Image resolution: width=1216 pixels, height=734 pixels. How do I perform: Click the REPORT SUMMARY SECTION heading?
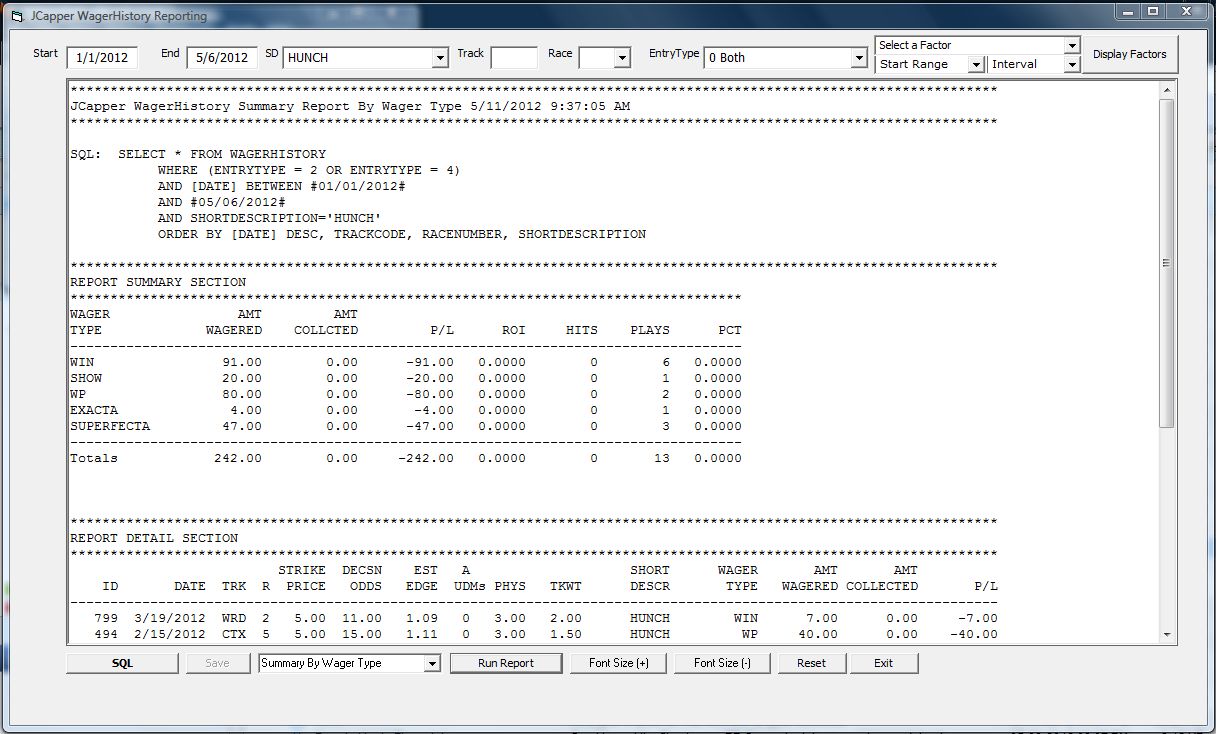pyautogui.click(x=158, y=282)
